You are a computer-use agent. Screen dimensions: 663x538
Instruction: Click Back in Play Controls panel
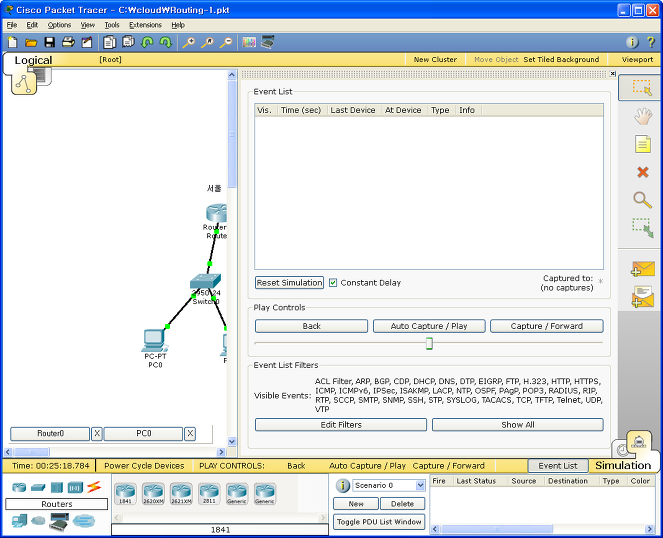pyautogui.click(x=312, y=326)
